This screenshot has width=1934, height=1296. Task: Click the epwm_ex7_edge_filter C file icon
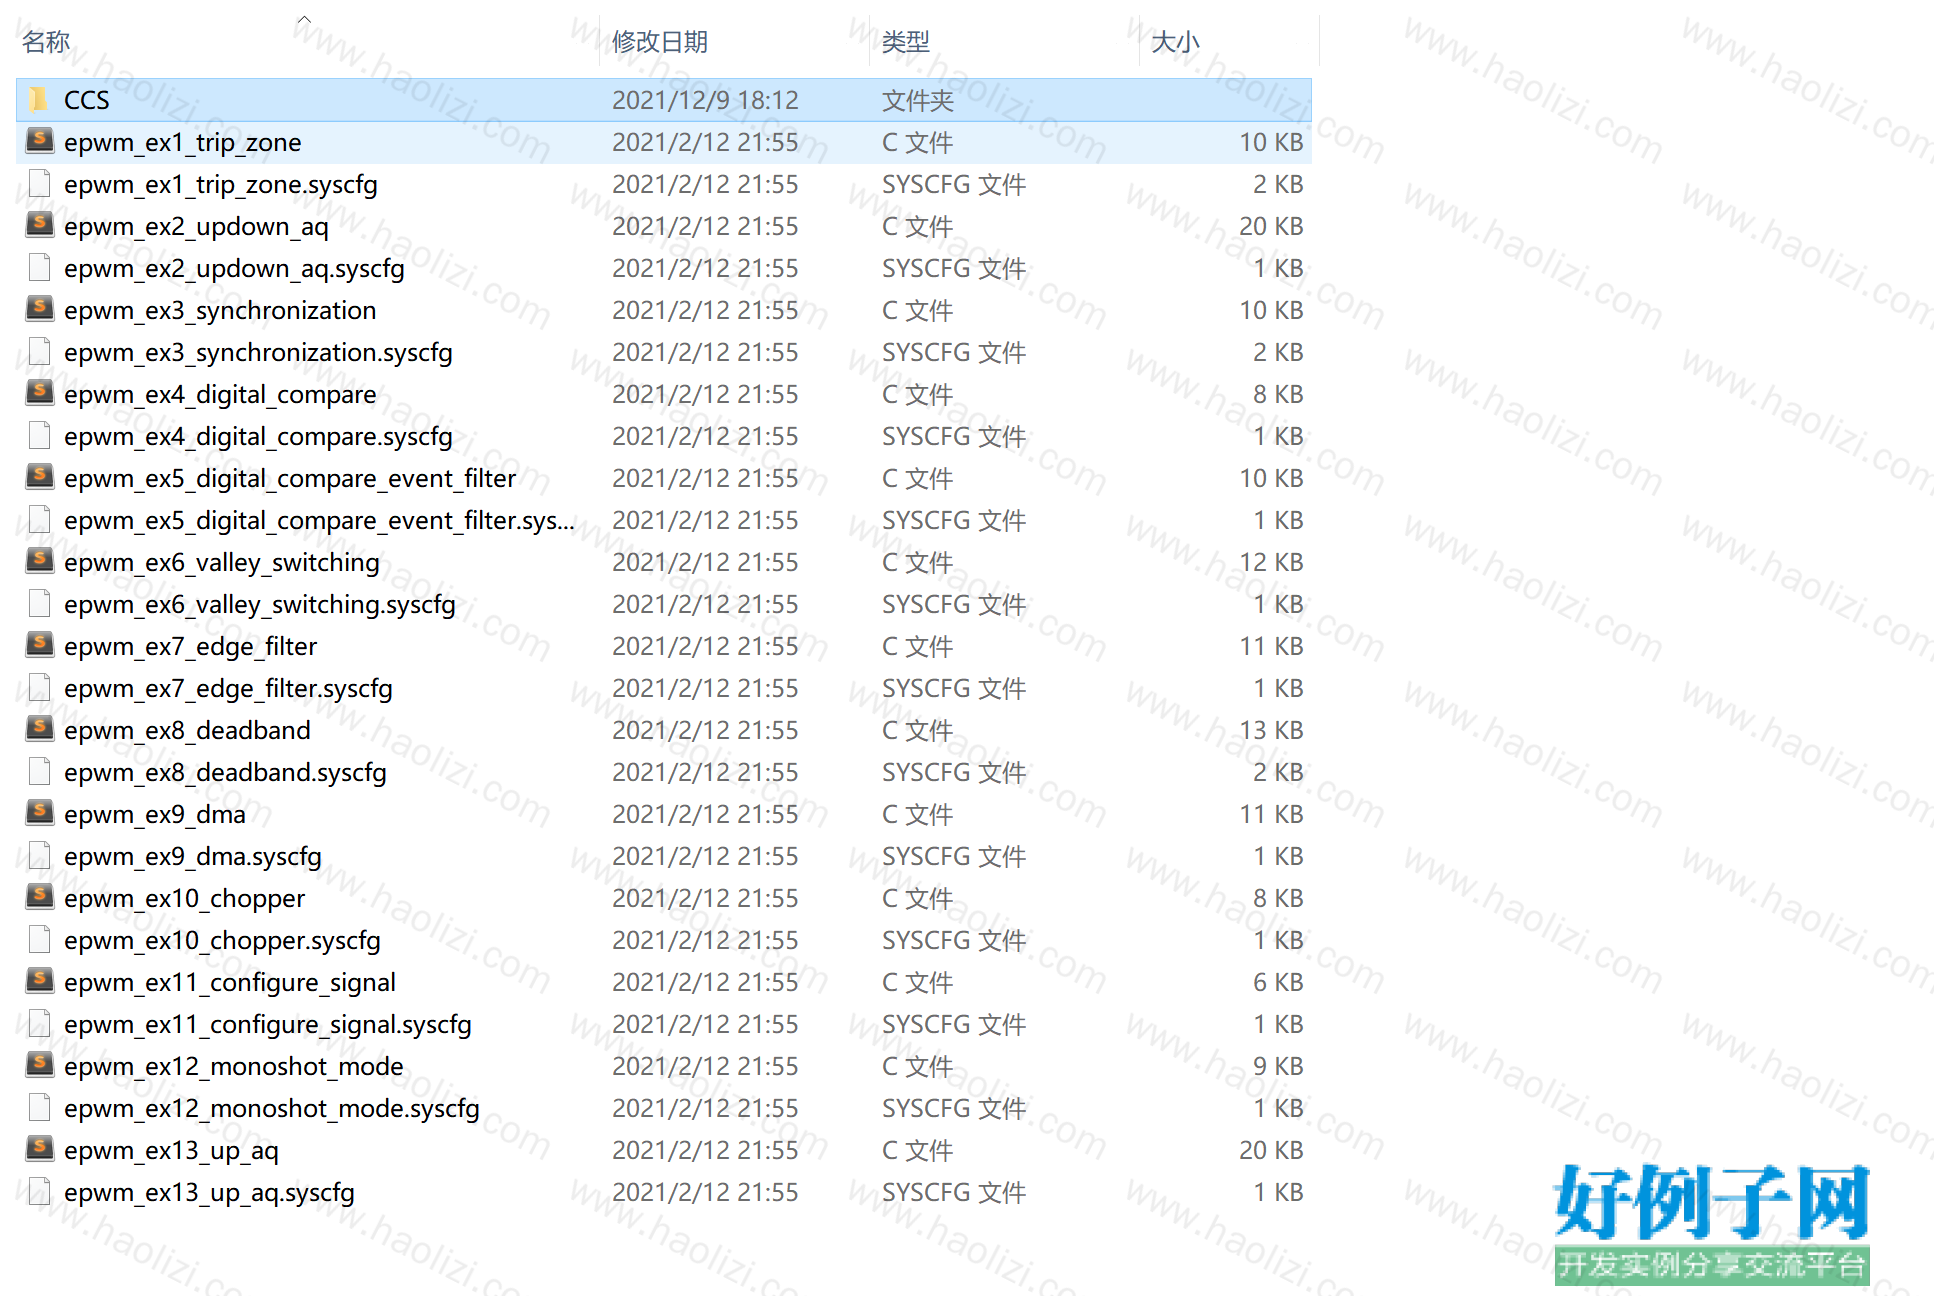click(39, 645)
